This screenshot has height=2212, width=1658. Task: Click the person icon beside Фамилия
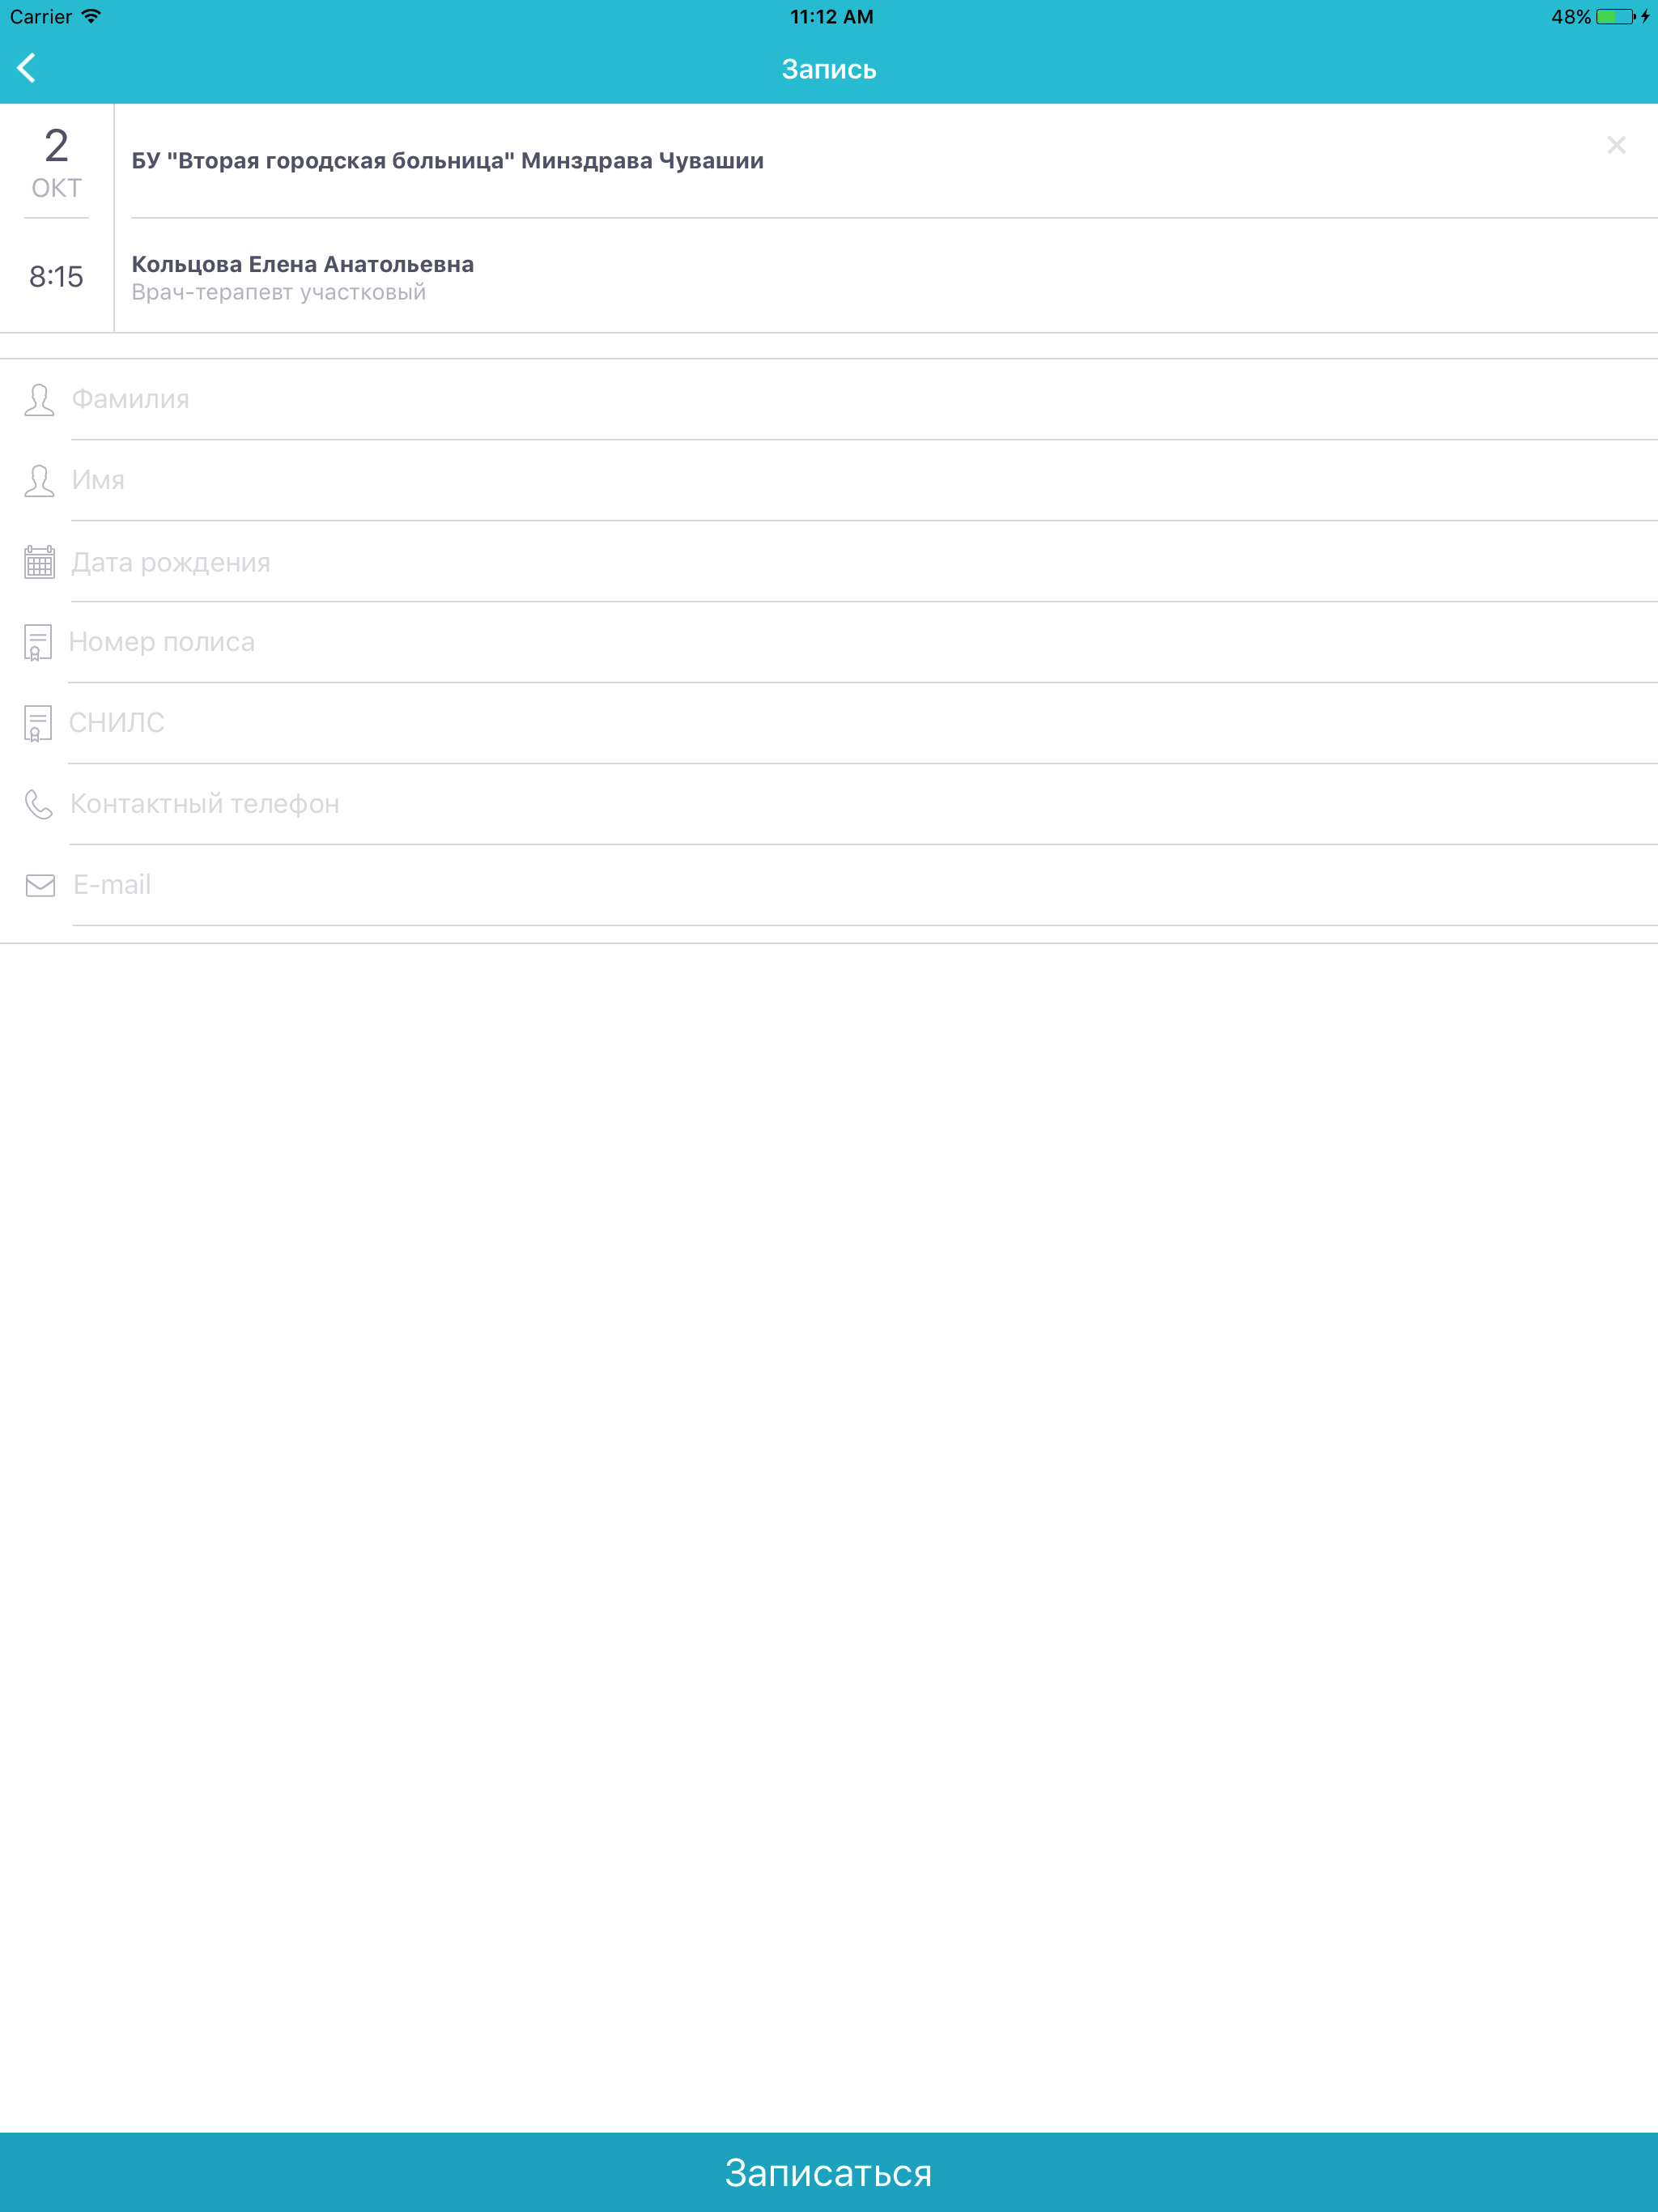(39, 400)
